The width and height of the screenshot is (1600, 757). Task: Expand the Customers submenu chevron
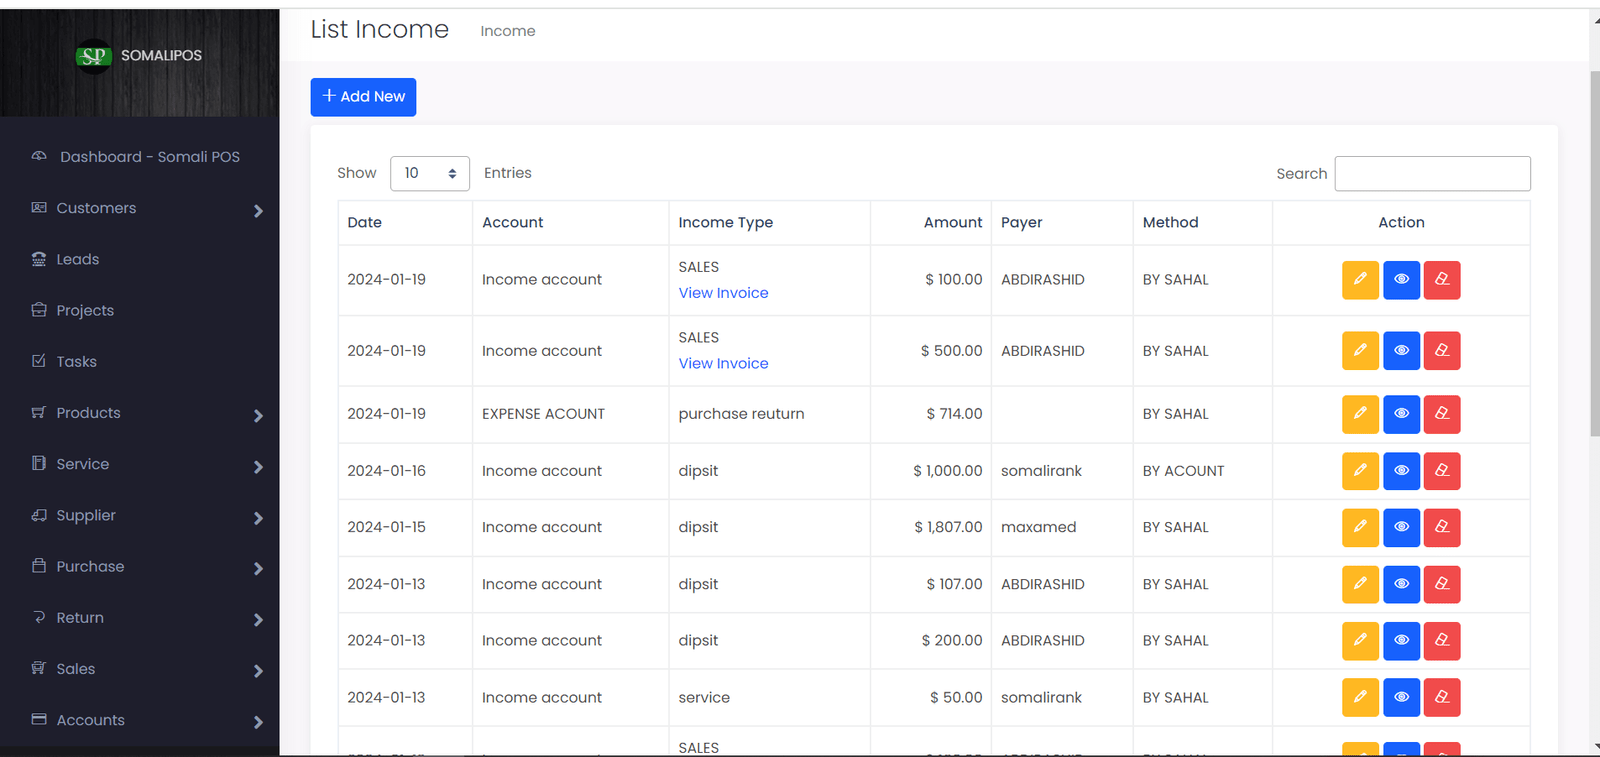(x=258, y=211)
